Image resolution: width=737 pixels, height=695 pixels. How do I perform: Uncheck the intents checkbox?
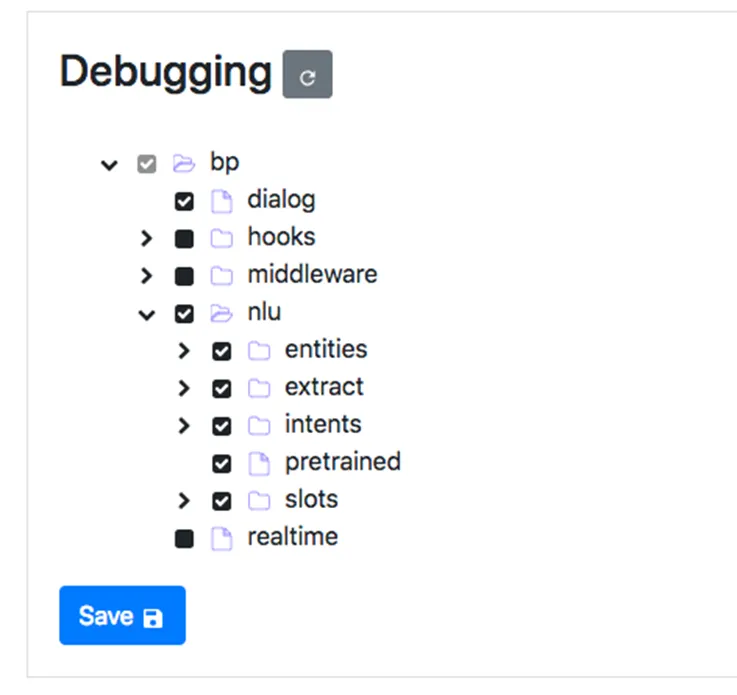221,427
